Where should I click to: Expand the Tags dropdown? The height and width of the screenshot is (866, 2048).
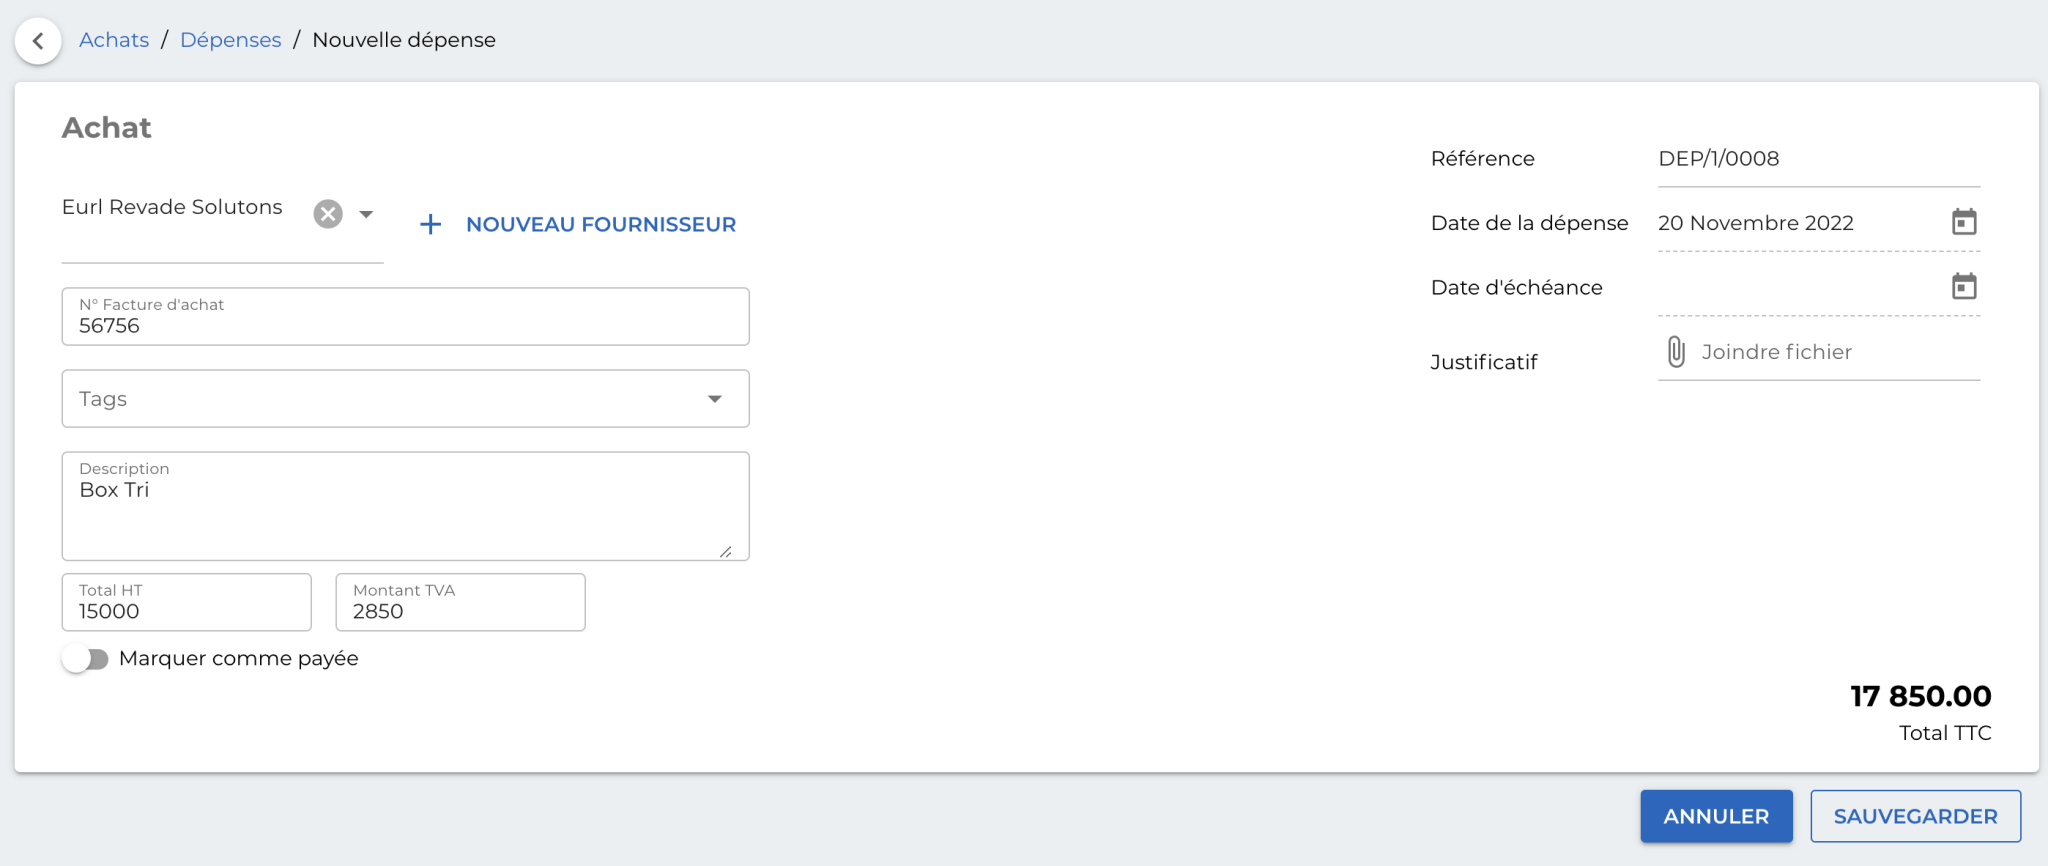[x=714, y=398]
